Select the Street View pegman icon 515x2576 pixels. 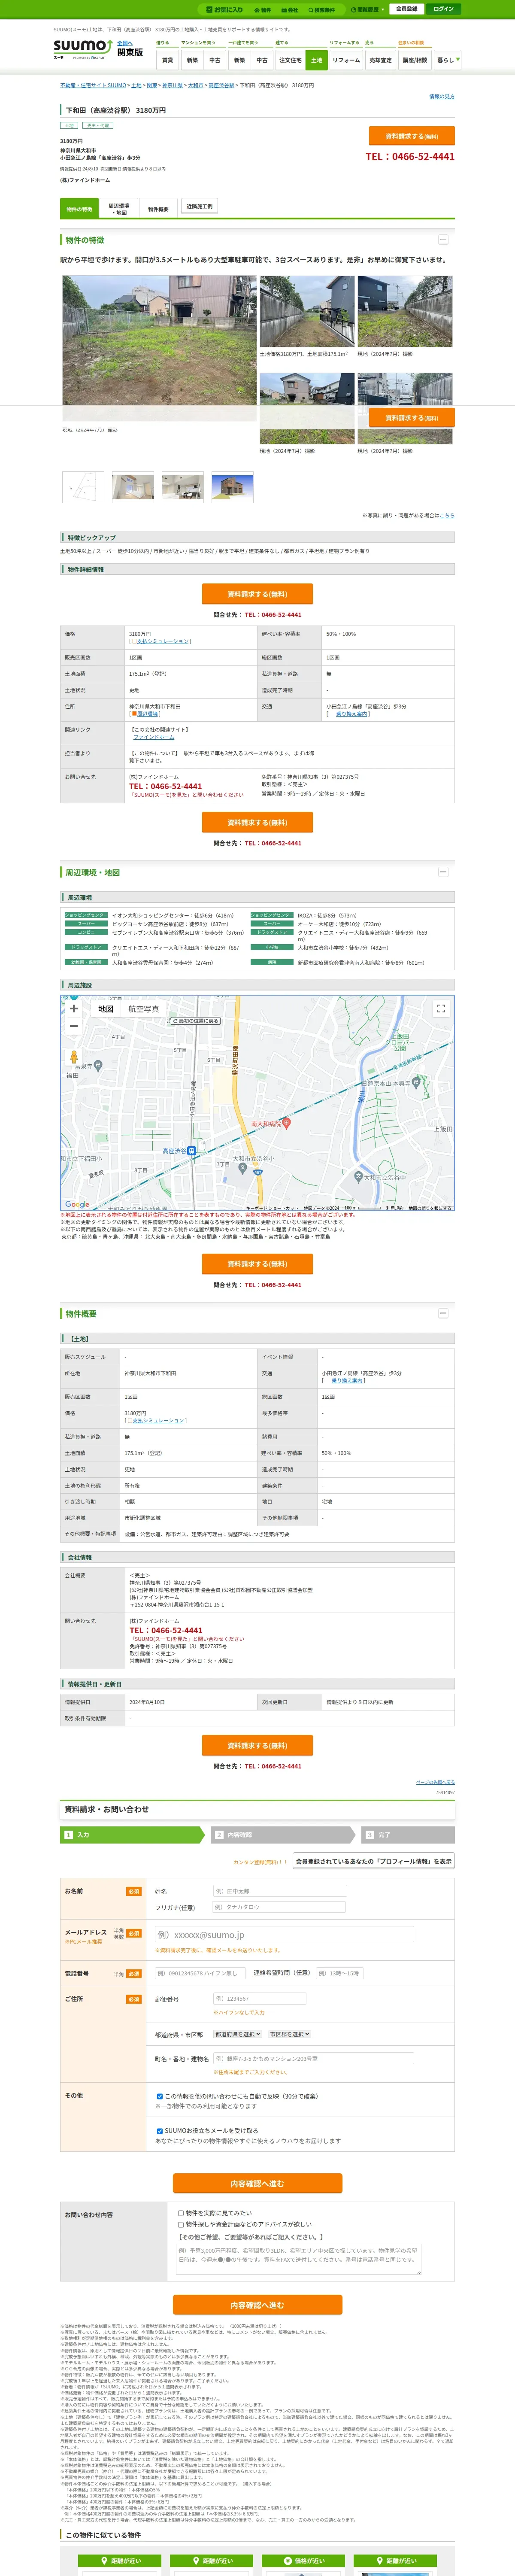pyautogui.click(x=73, y=1056)
